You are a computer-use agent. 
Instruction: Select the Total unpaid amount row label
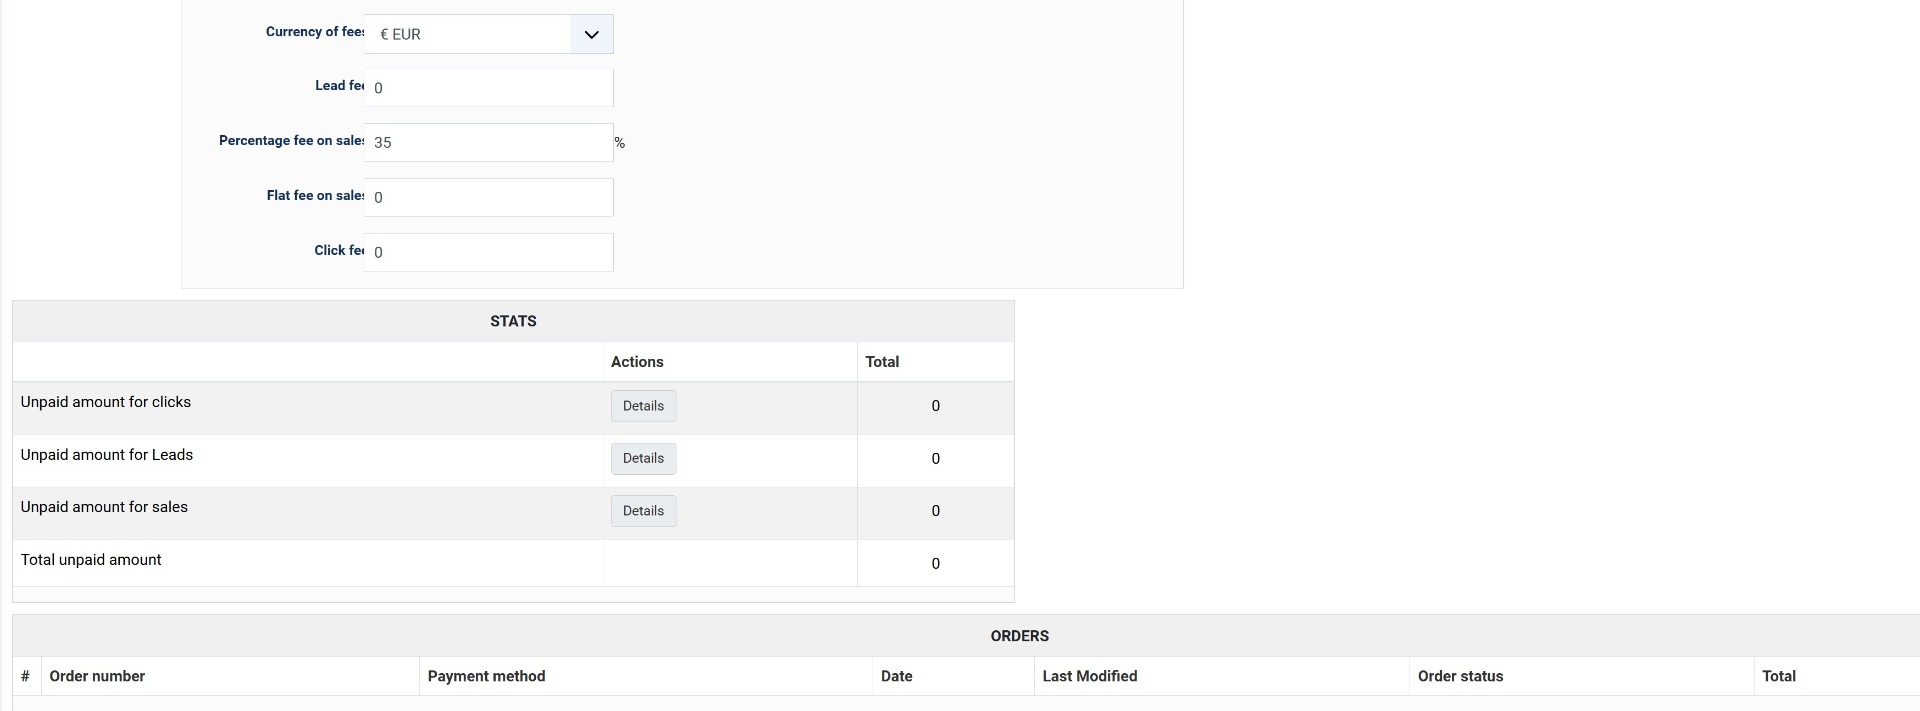pyautogui.click(x=91, y=560)
